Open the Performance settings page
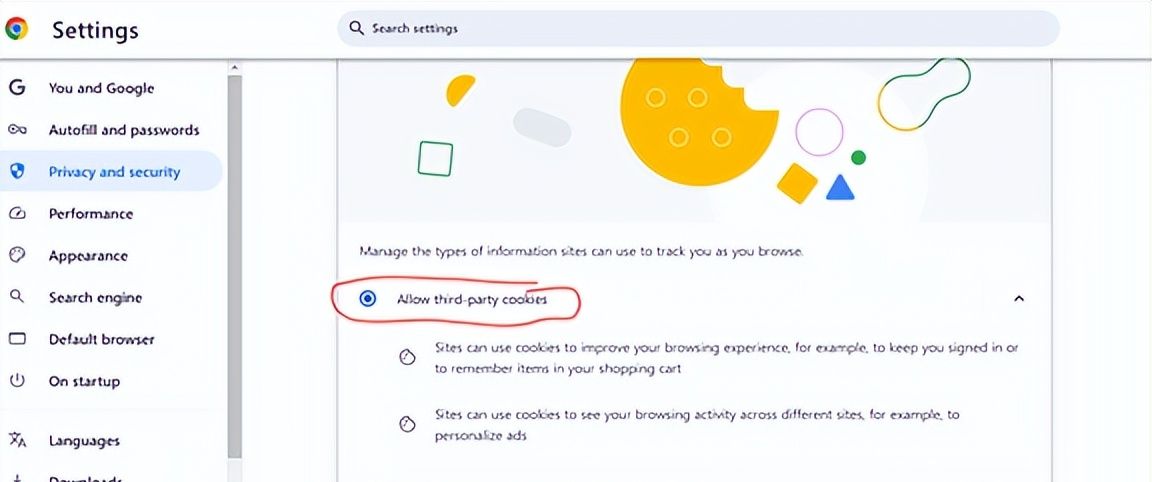Image resolution: width=1152 pixels, height=482 pixels. (91, 214)
